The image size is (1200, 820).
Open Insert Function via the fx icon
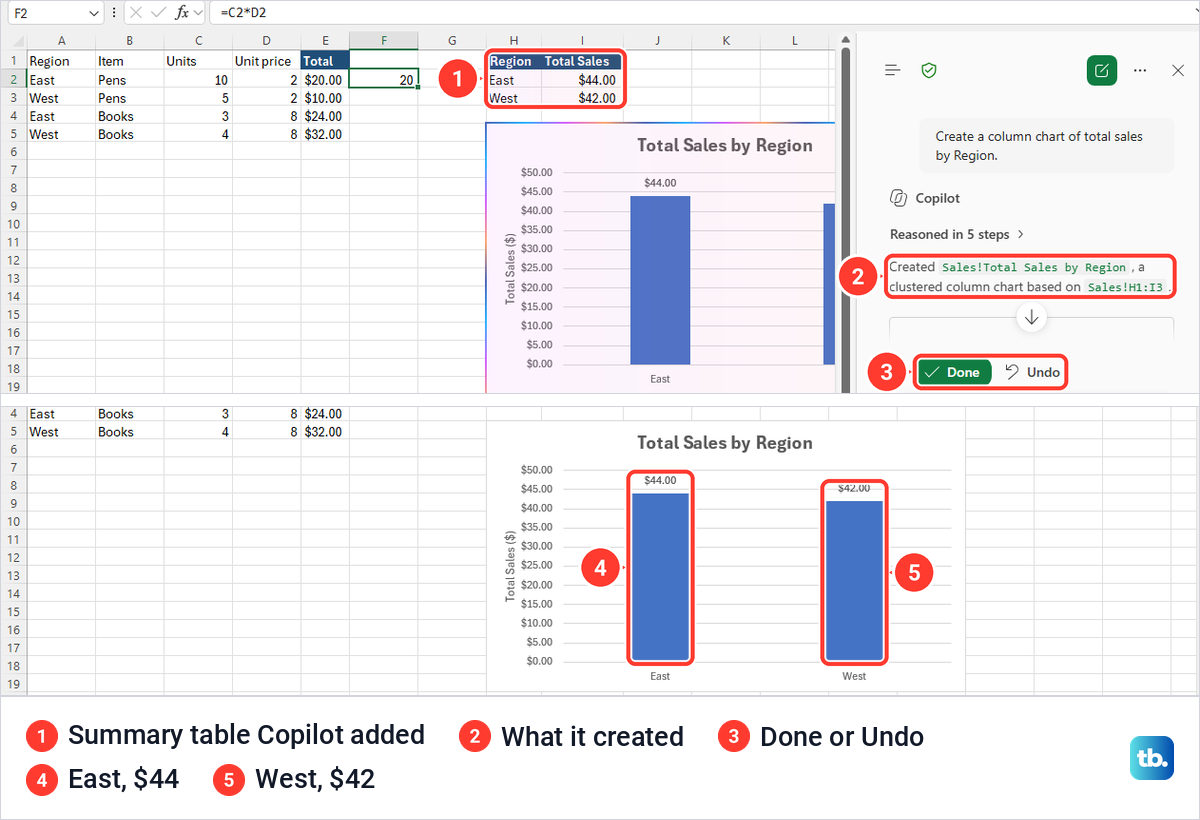click(x=182, y=13)
